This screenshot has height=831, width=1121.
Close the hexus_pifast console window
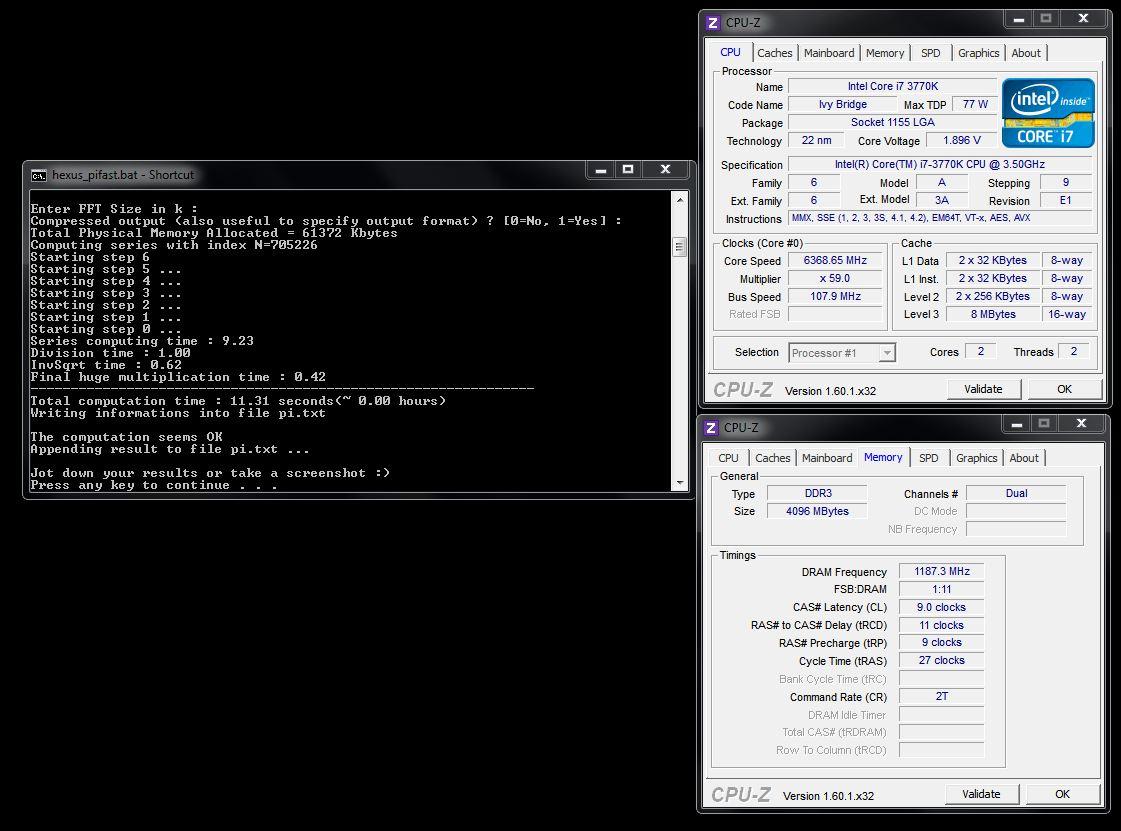pos(666,169)
